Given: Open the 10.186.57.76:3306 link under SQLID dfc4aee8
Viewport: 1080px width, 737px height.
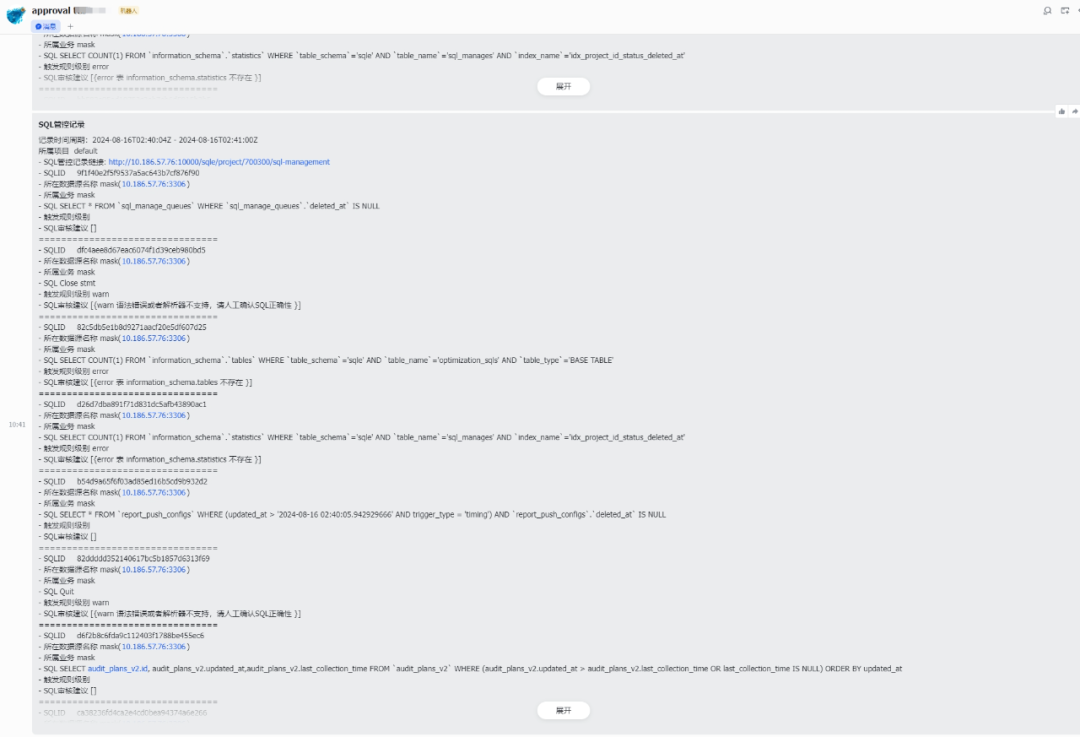Looking at the screenshot, I should 154,261.
